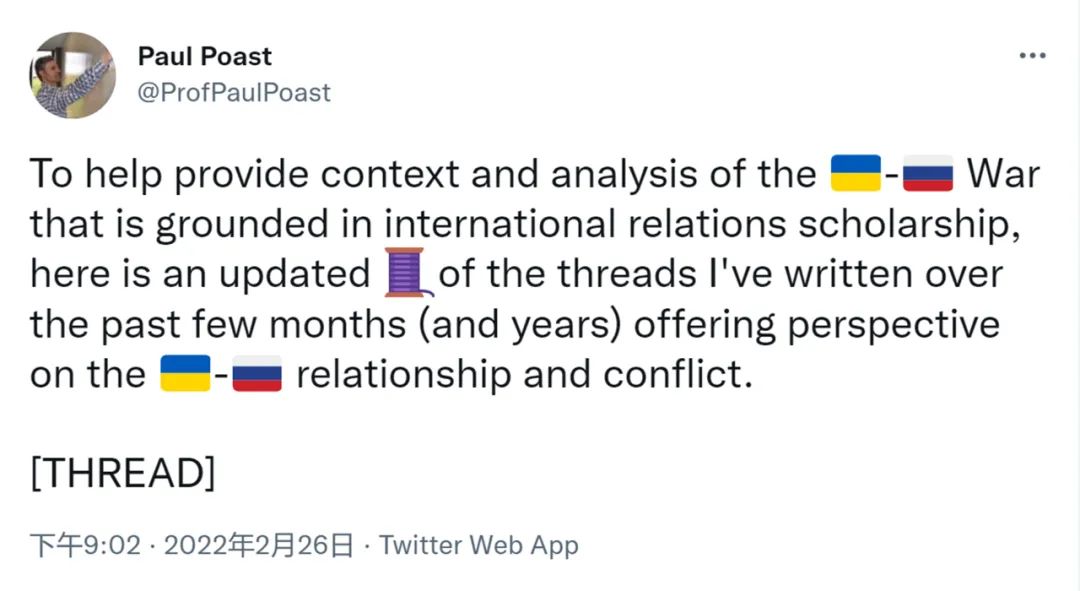Open the Paul Poast display name link
Image resolution: width=1080 pixels, height=591 pixels.
pos(205,57)
